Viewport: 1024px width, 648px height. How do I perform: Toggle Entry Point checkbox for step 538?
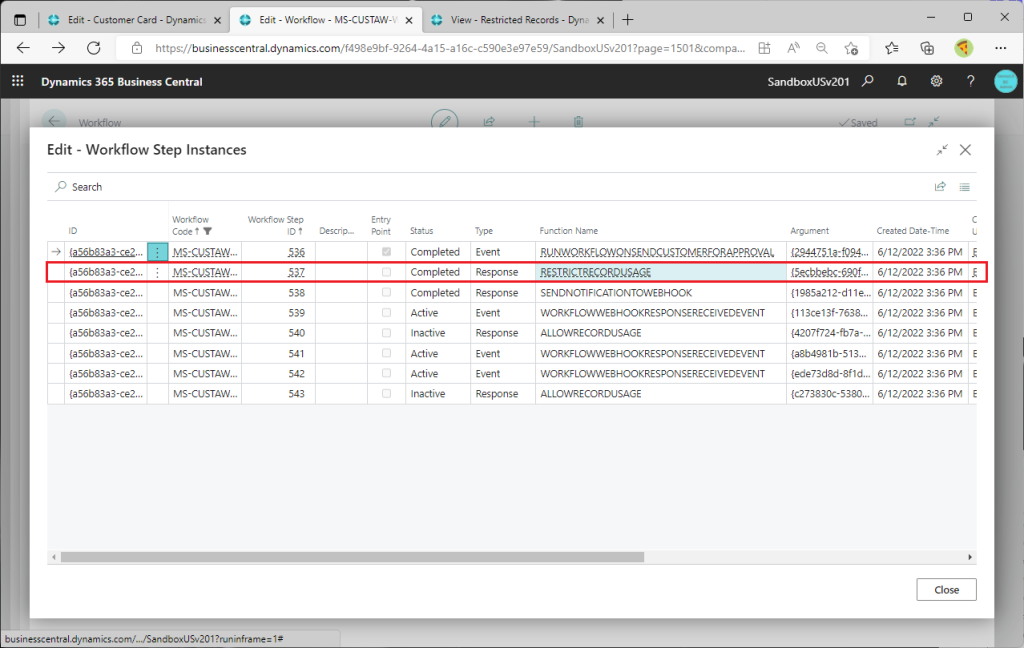click(x=387, y=292)
